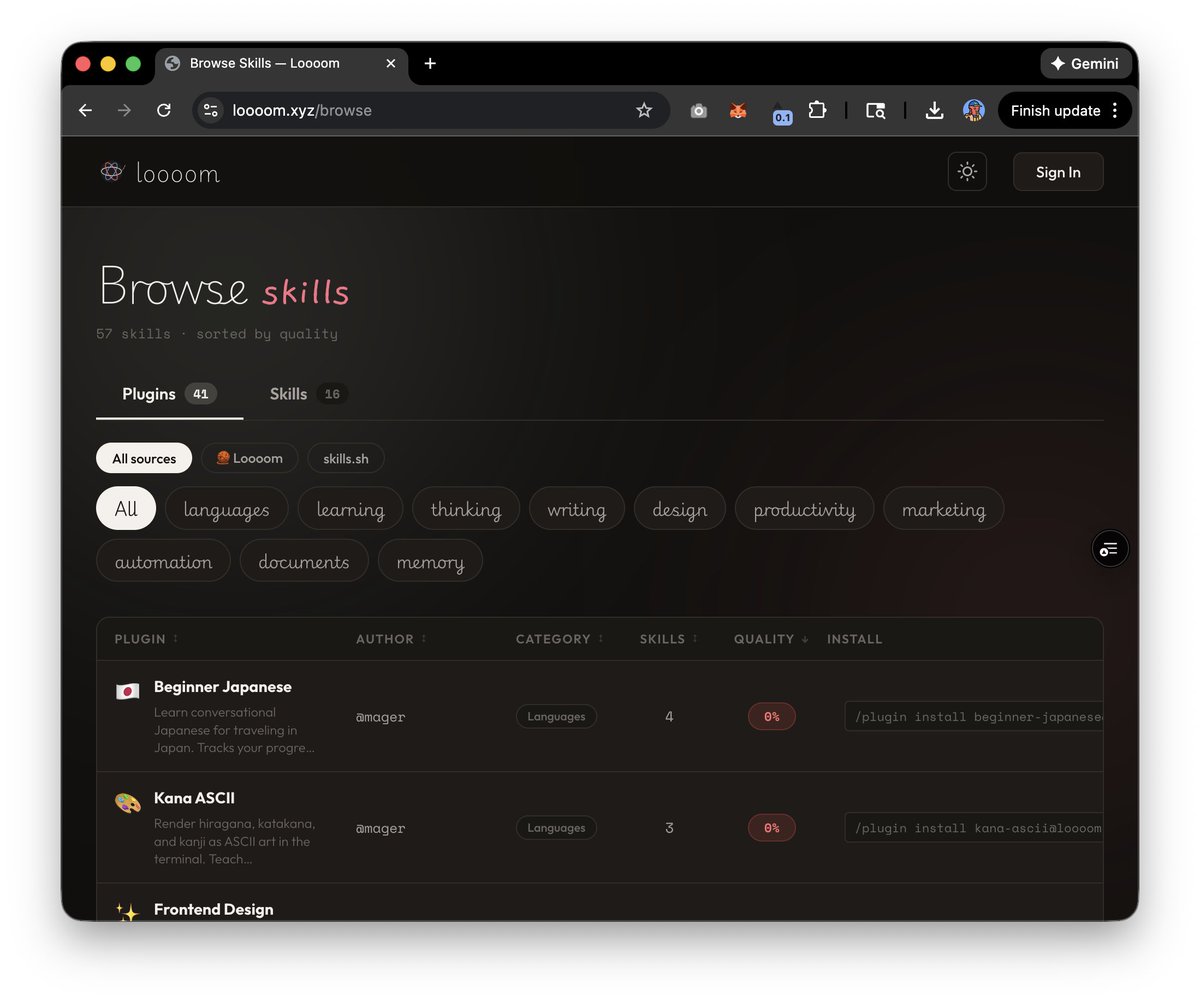Select the All category chip
Viewport: 1200px width, 1002px height.
point(126,508)
